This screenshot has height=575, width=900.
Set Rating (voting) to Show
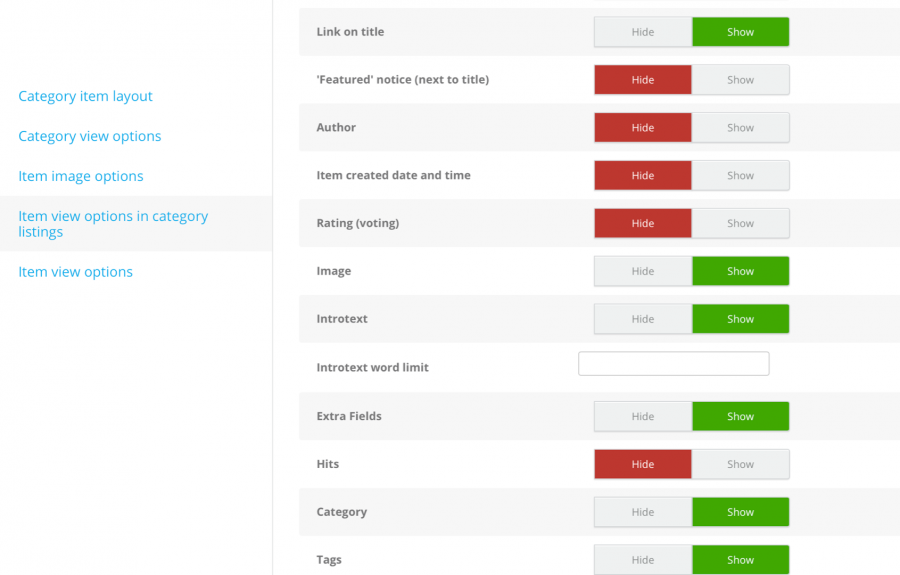(x=740, y=223)
